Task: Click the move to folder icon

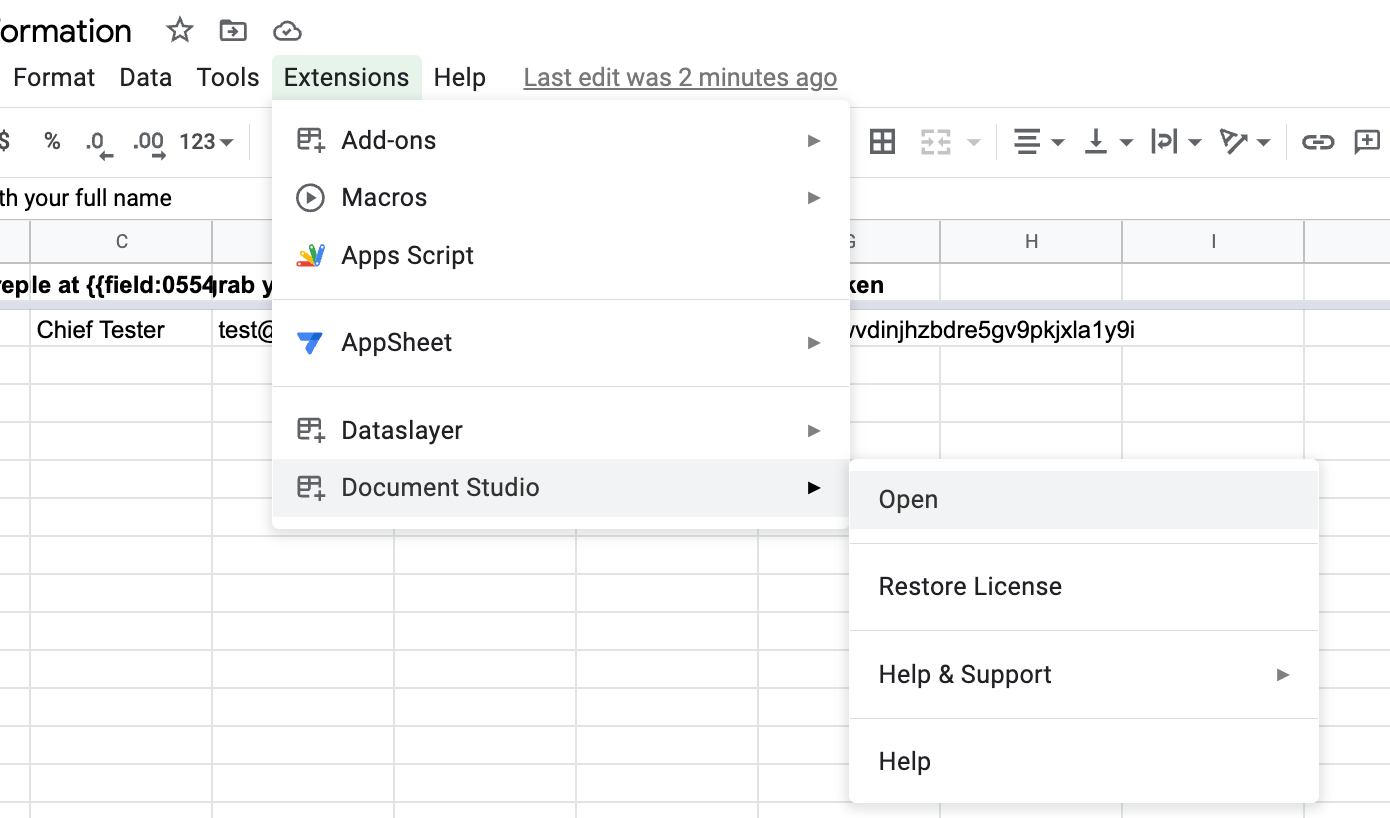Action: [x=233, y=31]
